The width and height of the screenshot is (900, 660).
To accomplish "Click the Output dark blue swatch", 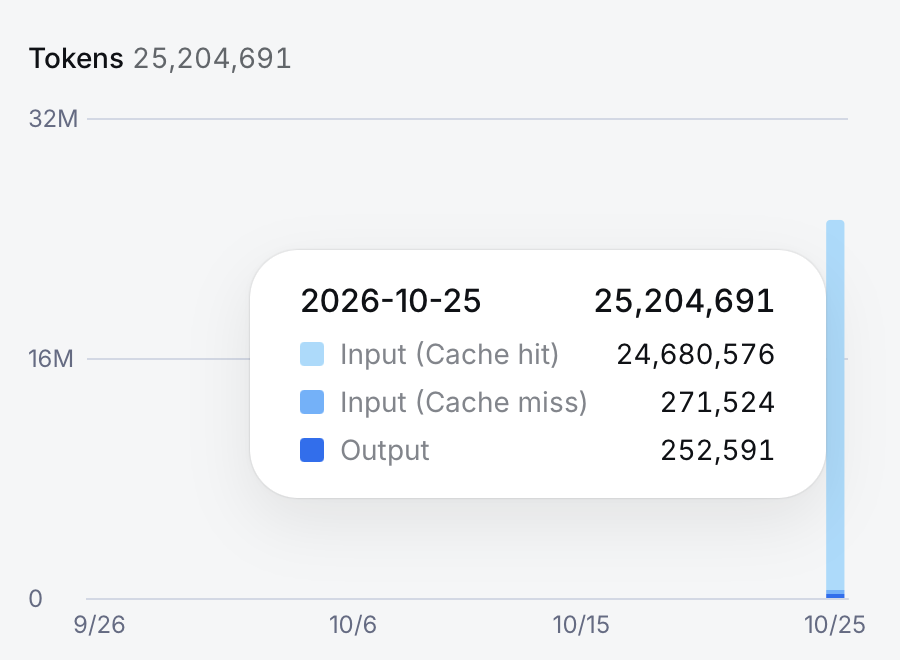I will click(312, 450).
